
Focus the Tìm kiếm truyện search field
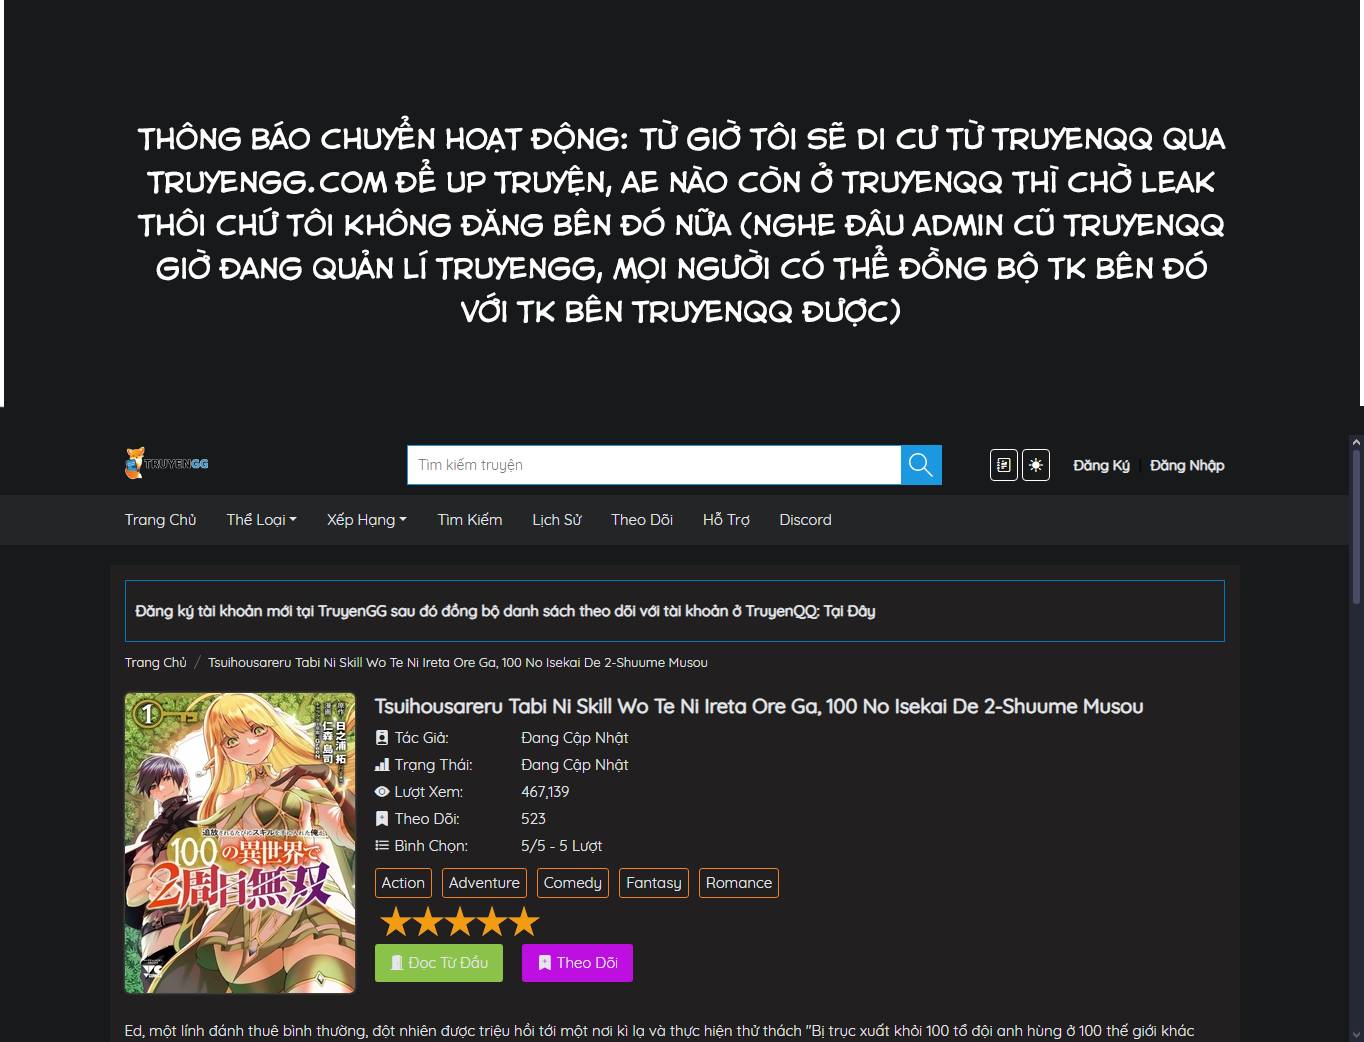point(653,465)
